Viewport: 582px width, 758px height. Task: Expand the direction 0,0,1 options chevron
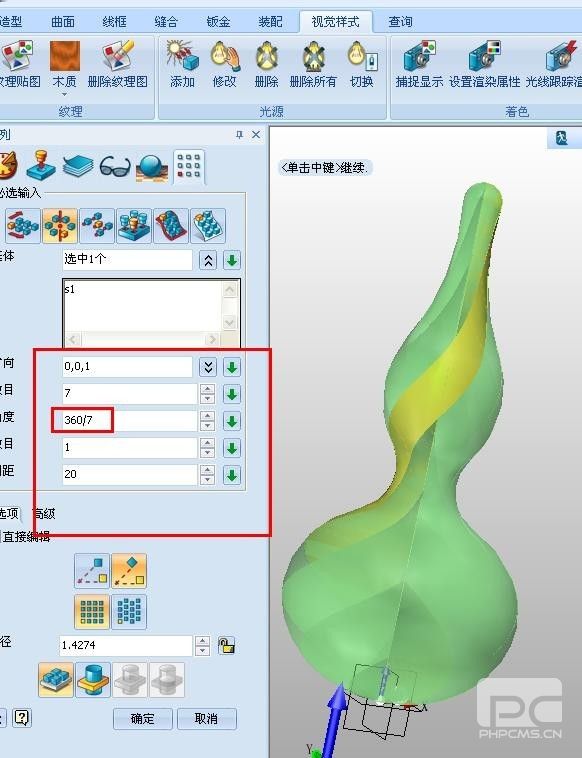tap(208, 367)
